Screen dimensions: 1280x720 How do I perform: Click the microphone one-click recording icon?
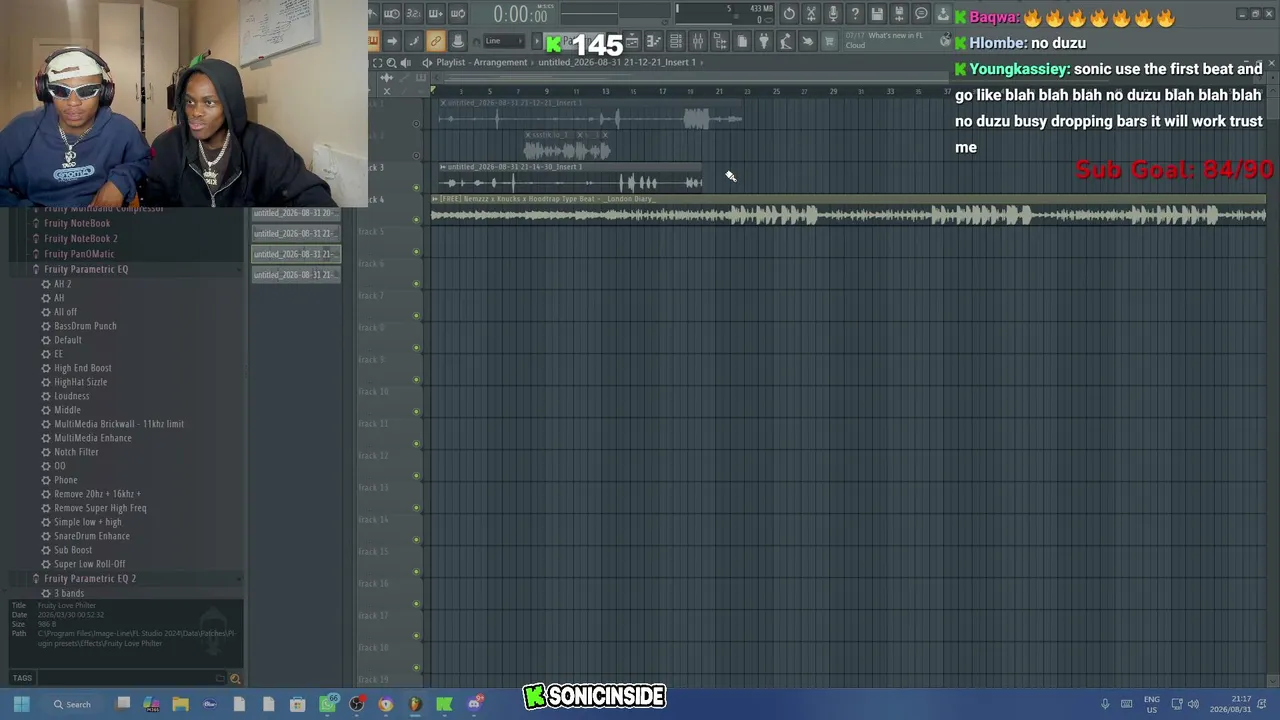click(833, 13)
